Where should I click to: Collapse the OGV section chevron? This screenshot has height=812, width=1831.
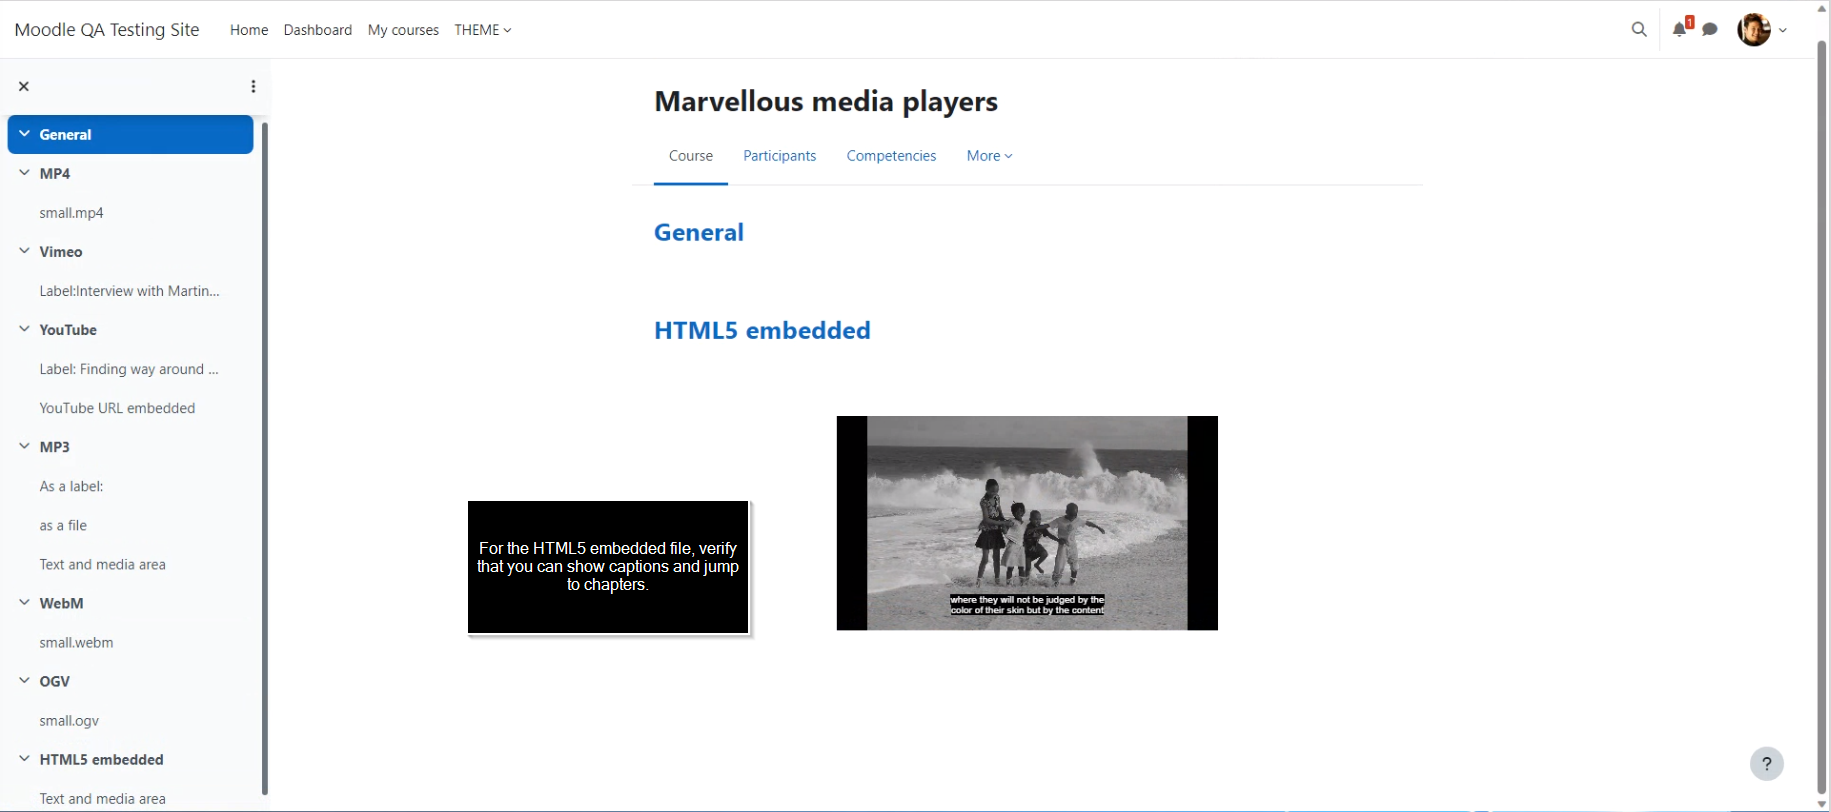pyautogui.click(x=24, y=681)
